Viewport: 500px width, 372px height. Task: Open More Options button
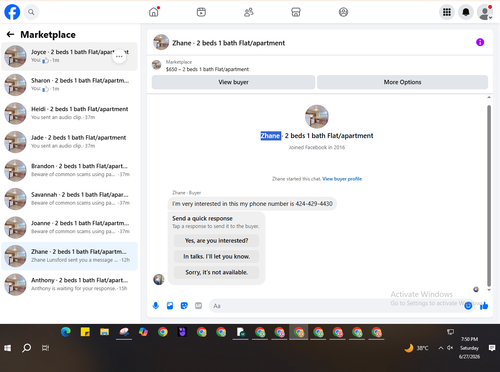pyautogui.click(x=402, y=82)
